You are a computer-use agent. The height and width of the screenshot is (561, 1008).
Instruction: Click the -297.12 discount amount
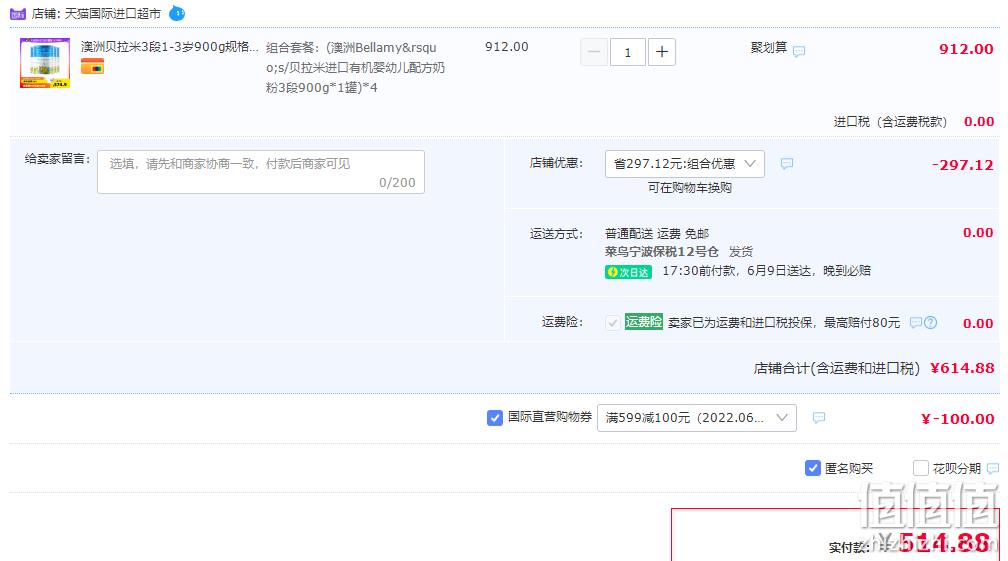pos(962,165)
